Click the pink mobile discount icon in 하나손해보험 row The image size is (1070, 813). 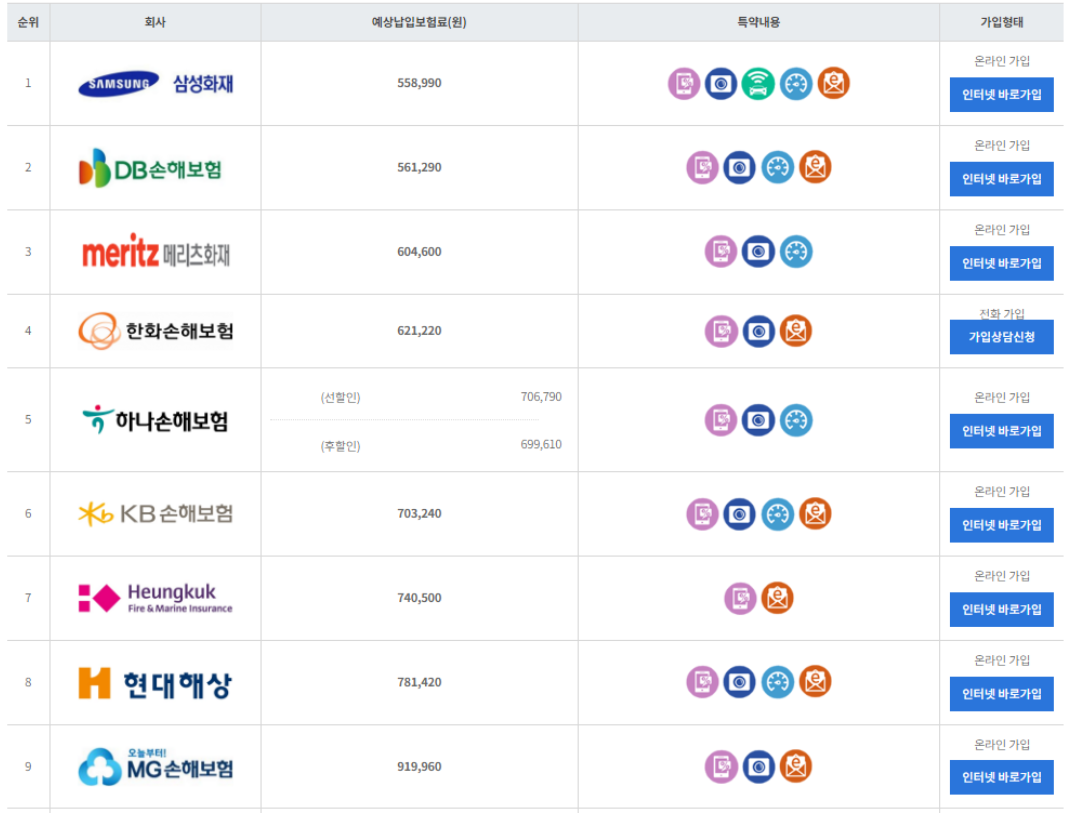pyautogui.click(x=721, y=420)
